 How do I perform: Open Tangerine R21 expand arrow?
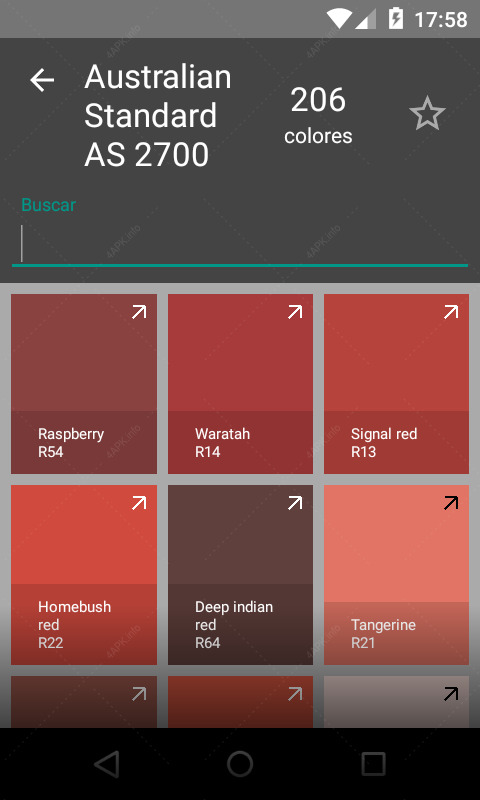pos(451,503)
